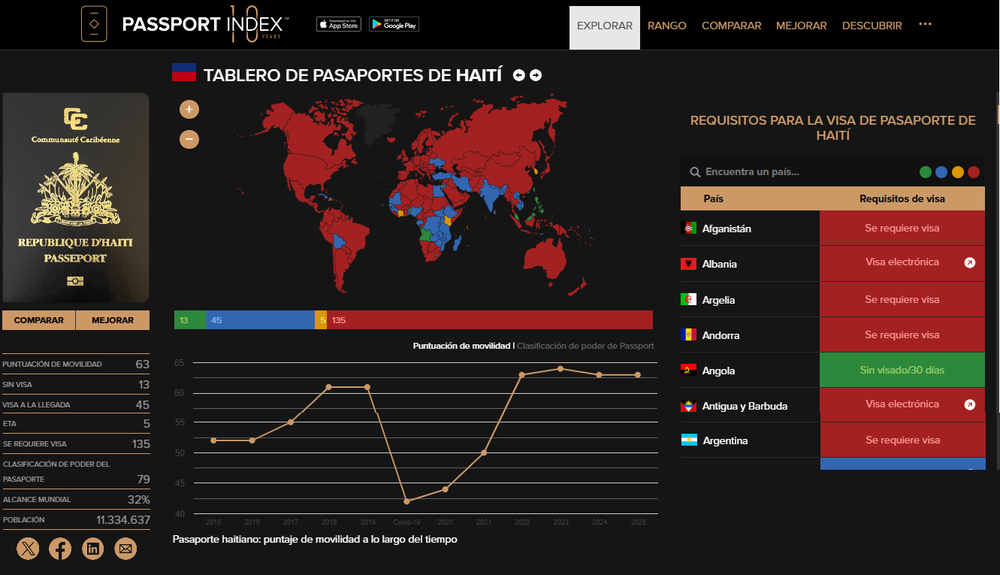Click the Passport Index phone logo icon

[94, 24]
